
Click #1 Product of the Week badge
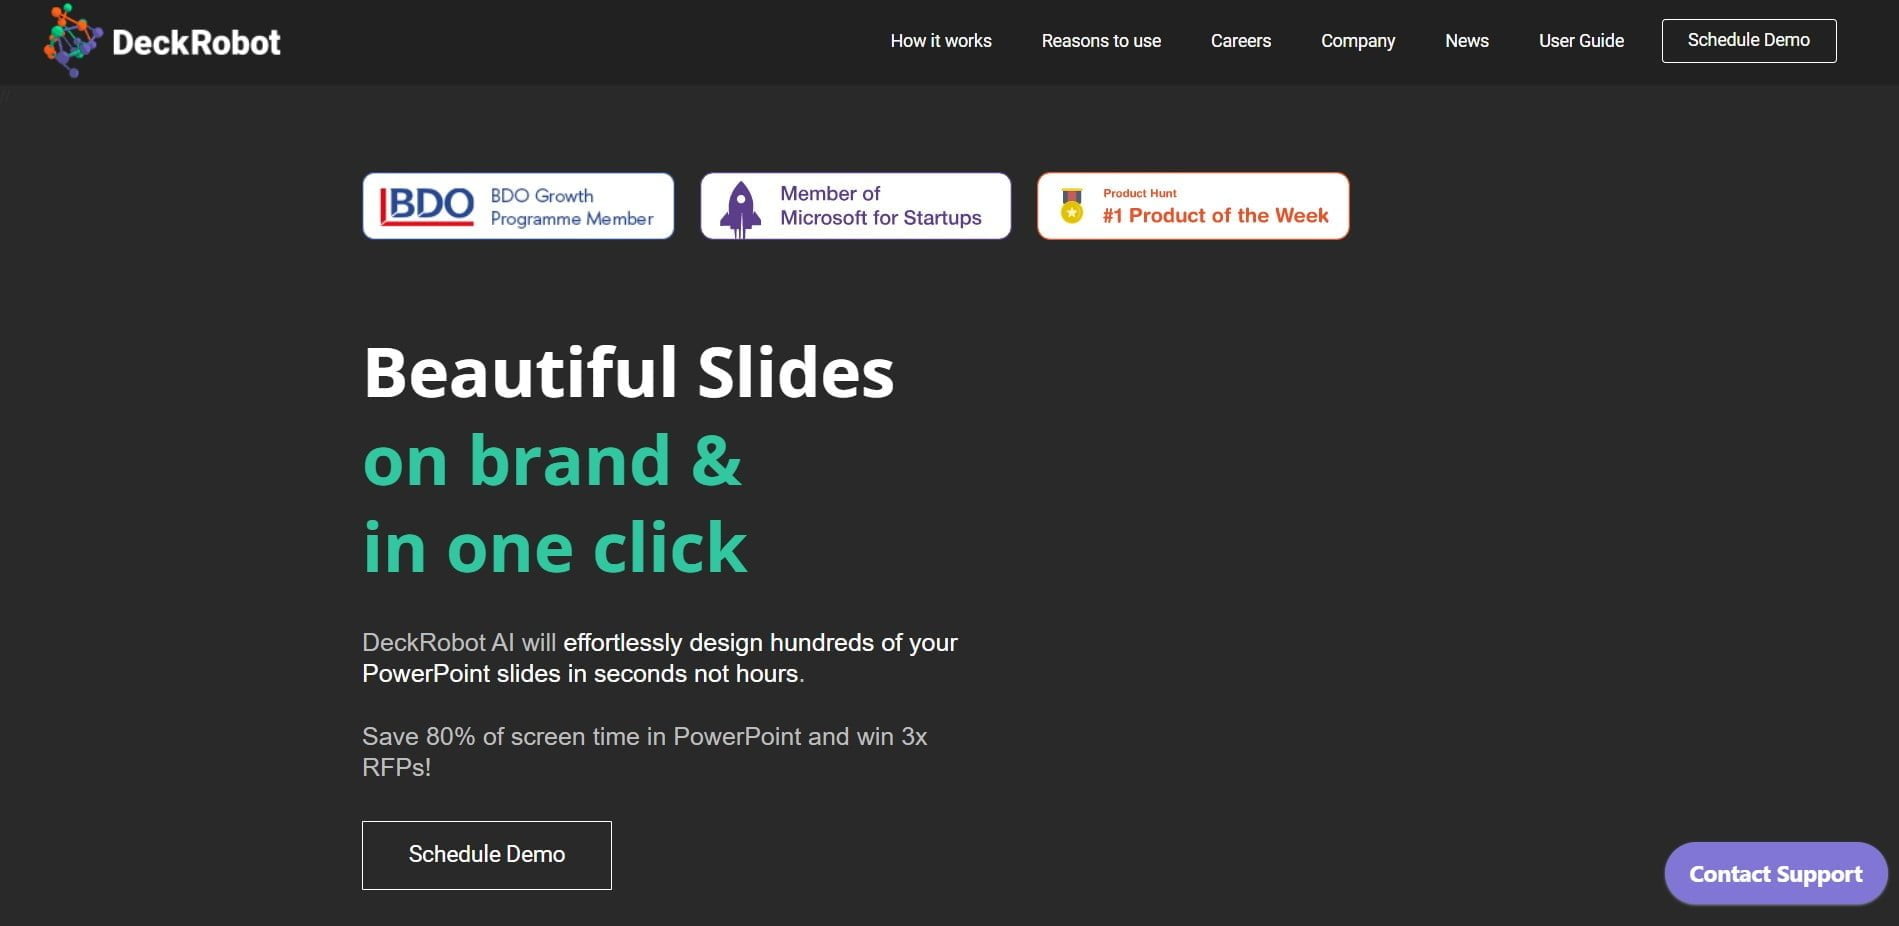(x=1193, y=206)
